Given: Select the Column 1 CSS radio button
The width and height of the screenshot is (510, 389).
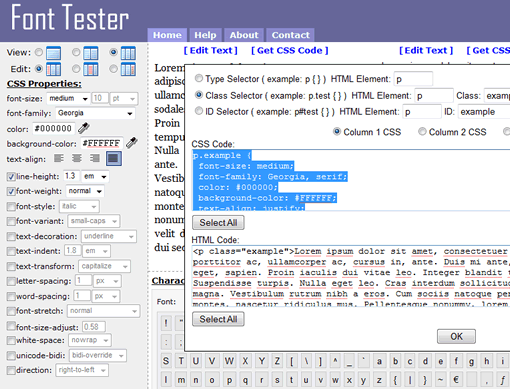Looking at the screenshot, I should (337, 131).
